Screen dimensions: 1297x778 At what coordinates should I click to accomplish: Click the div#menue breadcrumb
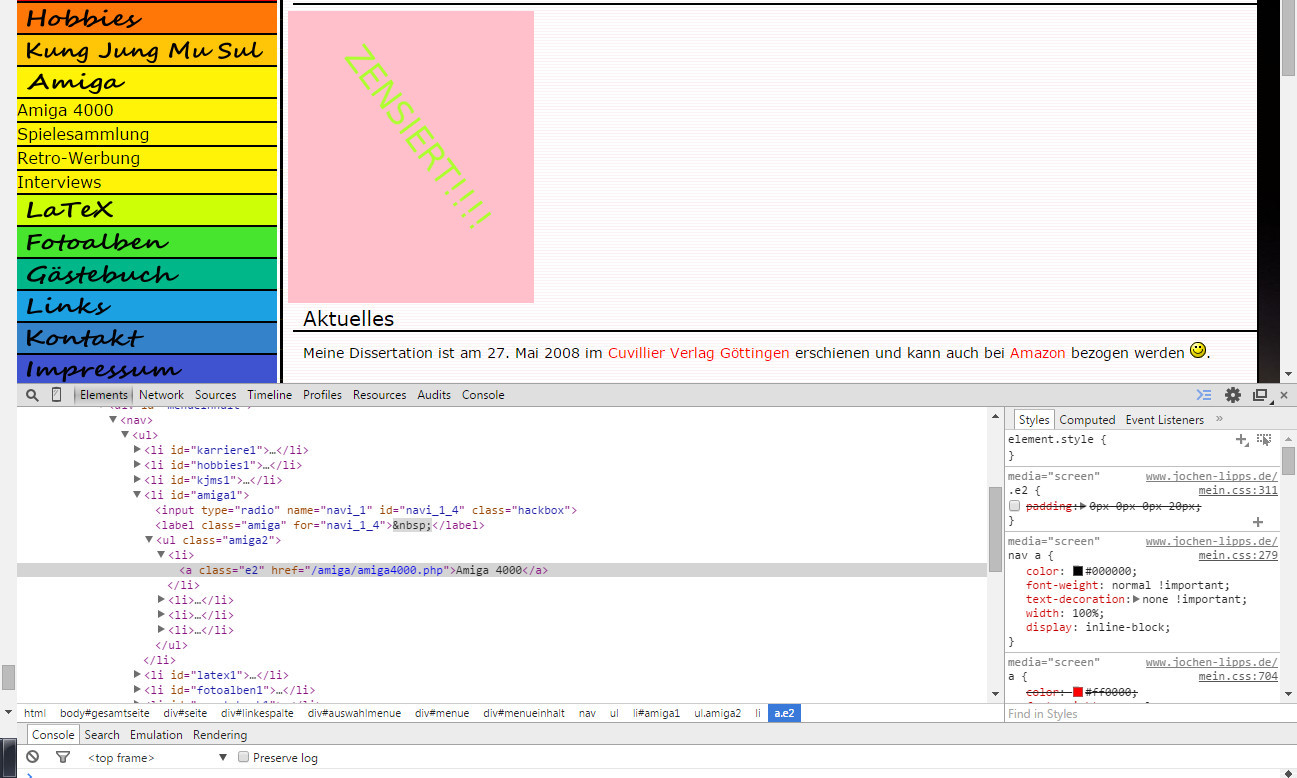tap(444, 713)
